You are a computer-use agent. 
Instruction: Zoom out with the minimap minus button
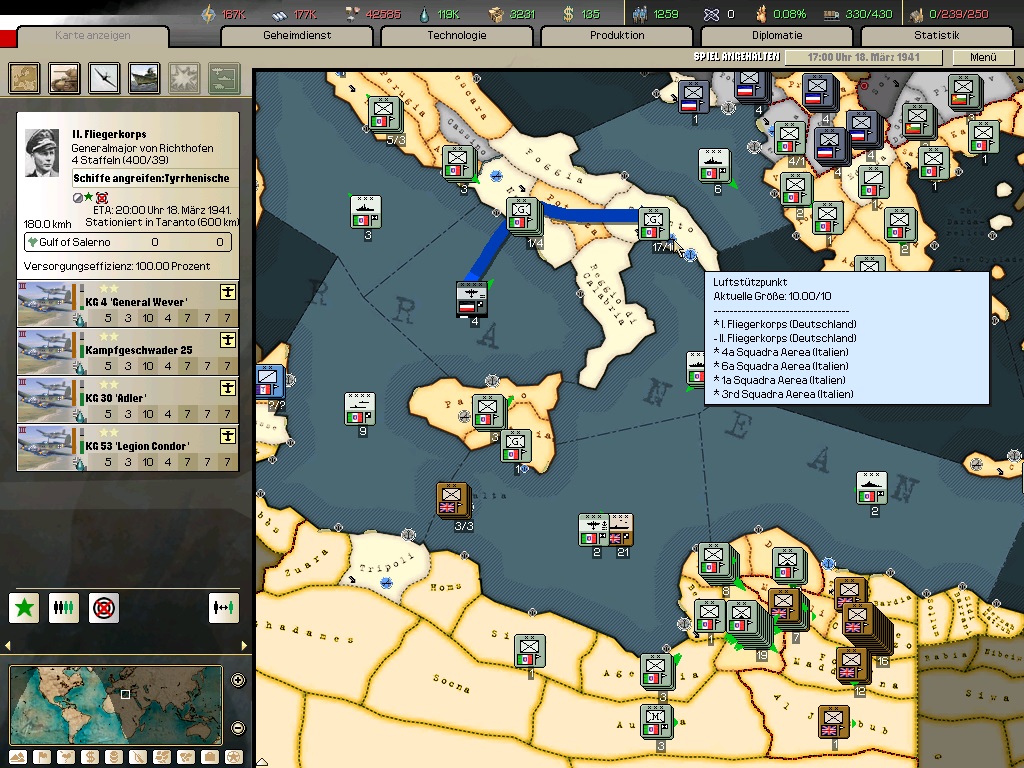pos(238,728)
